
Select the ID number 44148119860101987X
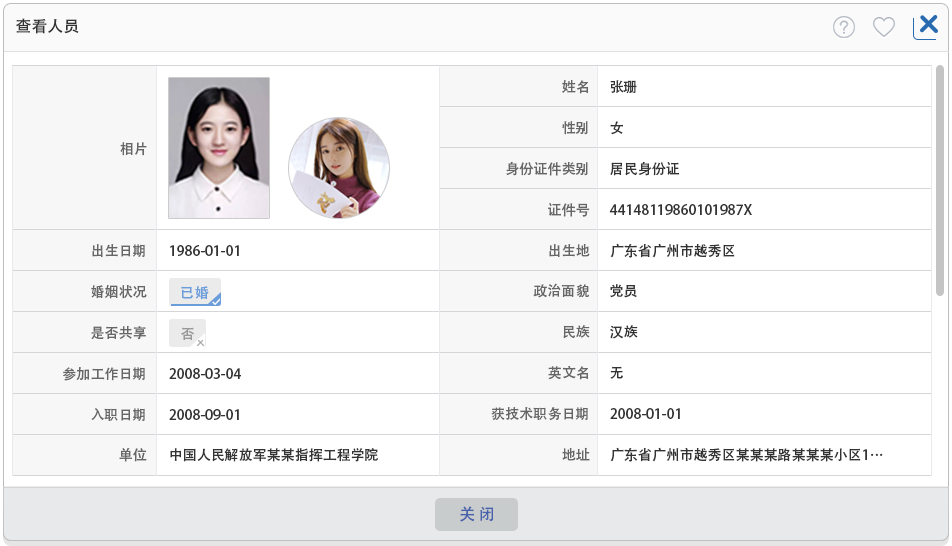[x=680, y=210]
